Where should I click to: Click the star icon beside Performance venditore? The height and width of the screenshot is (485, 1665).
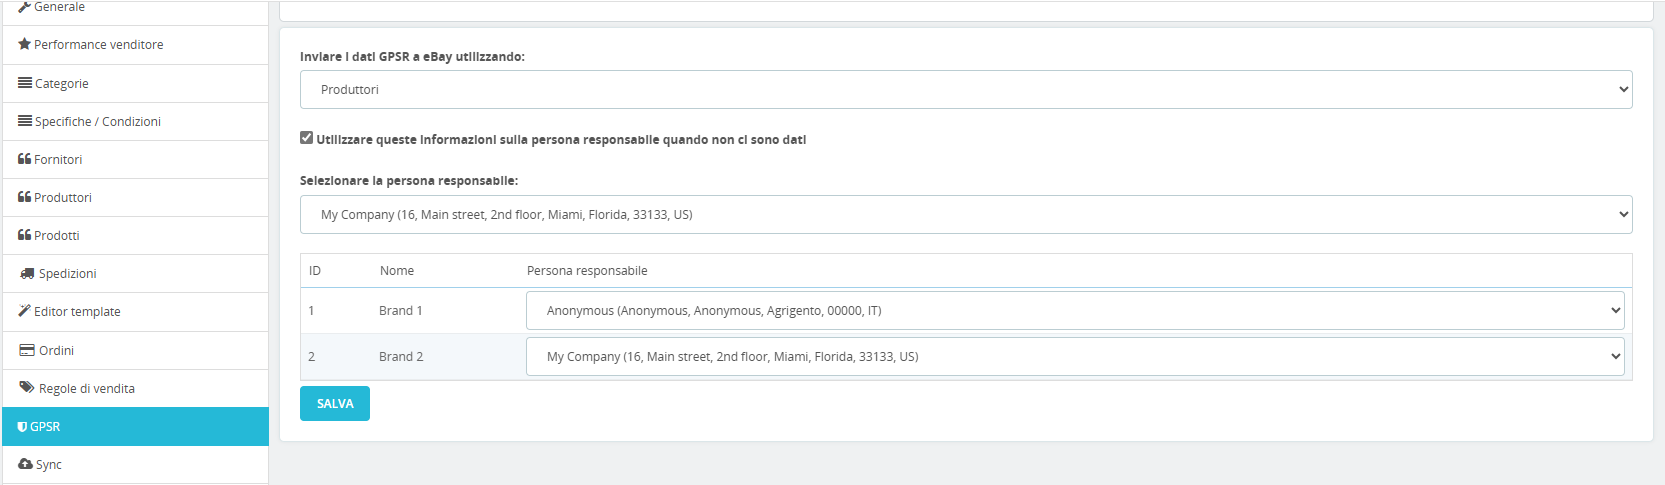click(x=25, y=44)
